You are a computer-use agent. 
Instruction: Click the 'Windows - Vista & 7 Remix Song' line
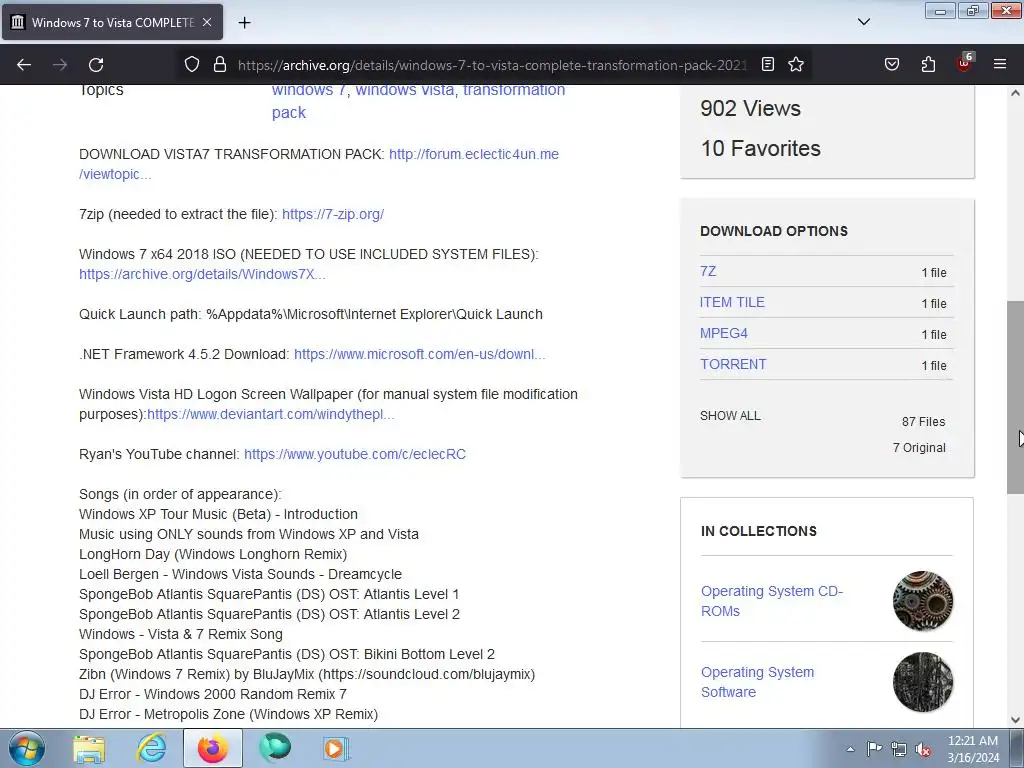coord(181,634)
